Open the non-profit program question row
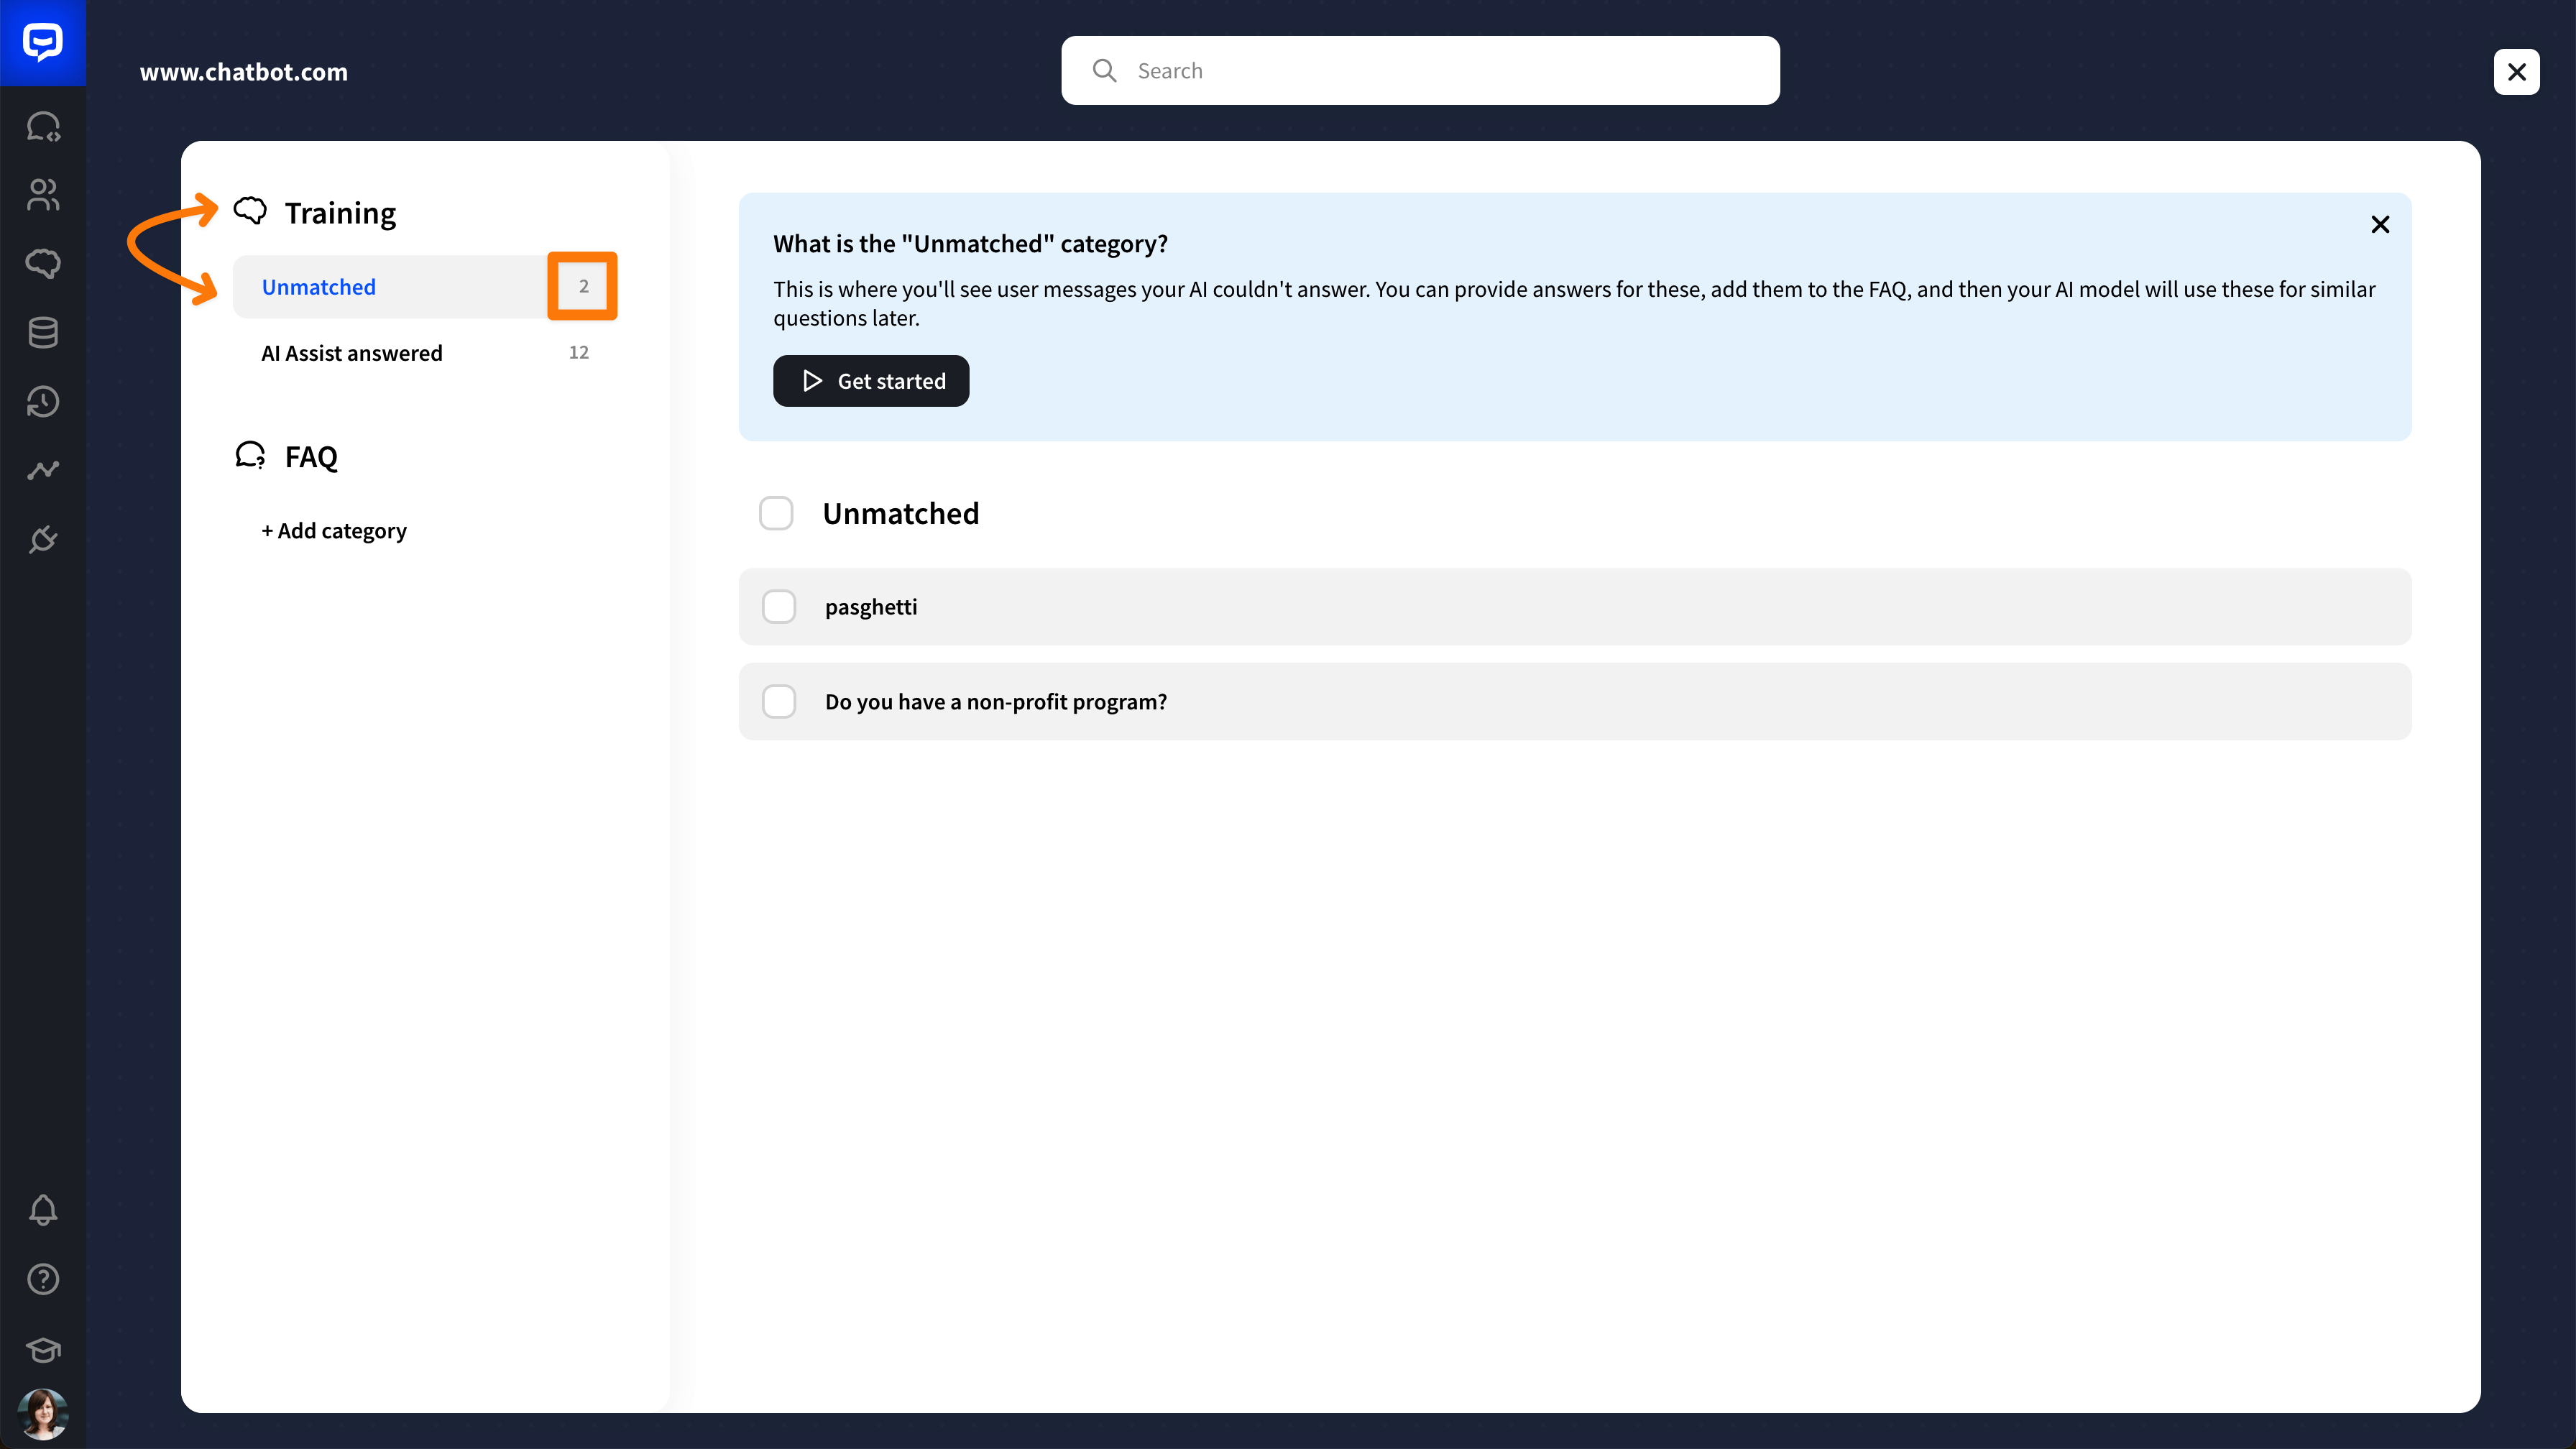Viewport: 2576px width, 1449px height. (x=1575, y=702)
